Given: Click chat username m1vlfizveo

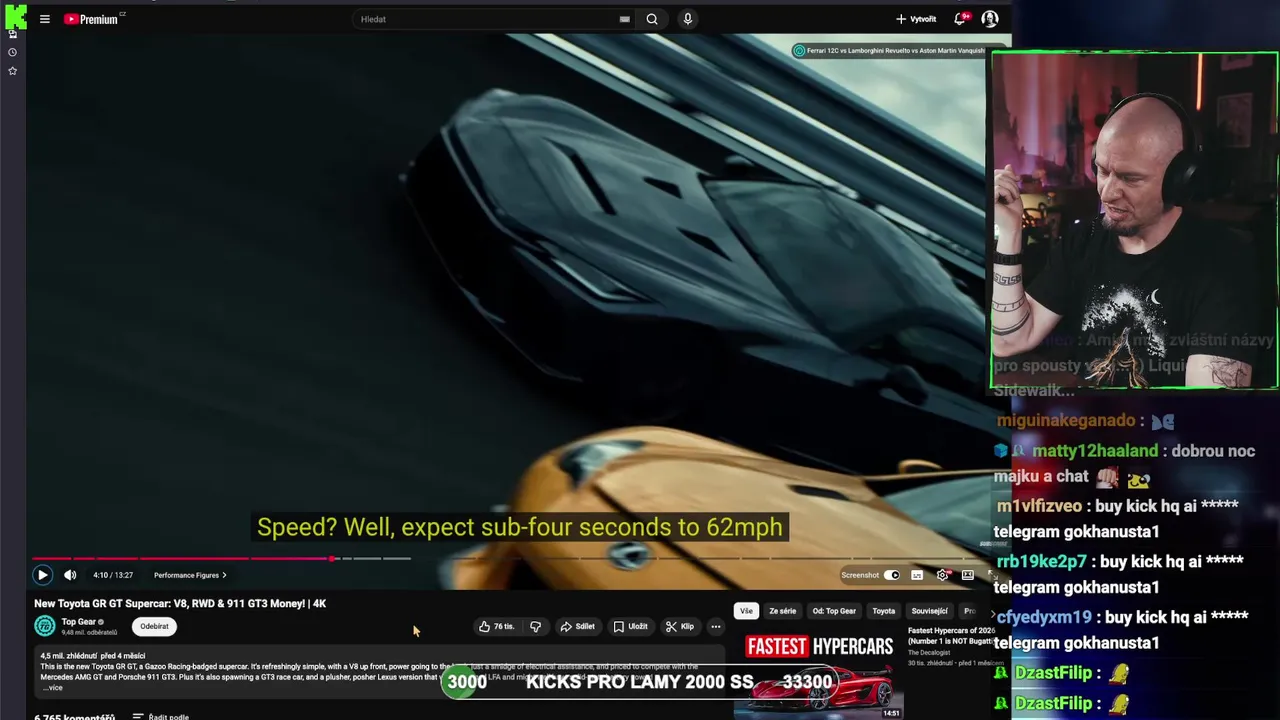Looking at the screenshot, I should pyautogui.click(x=1040, y=506).
